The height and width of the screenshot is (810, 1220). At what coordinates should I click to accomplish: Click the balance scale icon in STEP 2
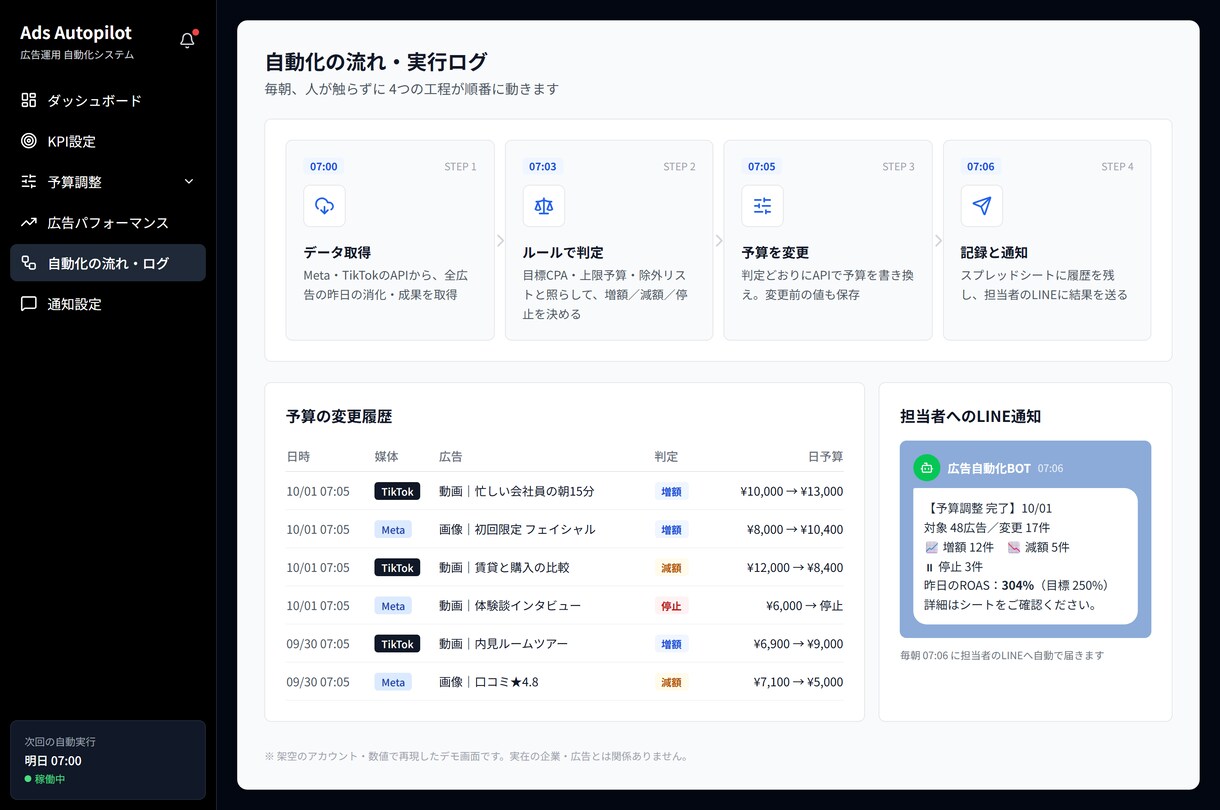[x=544, y=206]
